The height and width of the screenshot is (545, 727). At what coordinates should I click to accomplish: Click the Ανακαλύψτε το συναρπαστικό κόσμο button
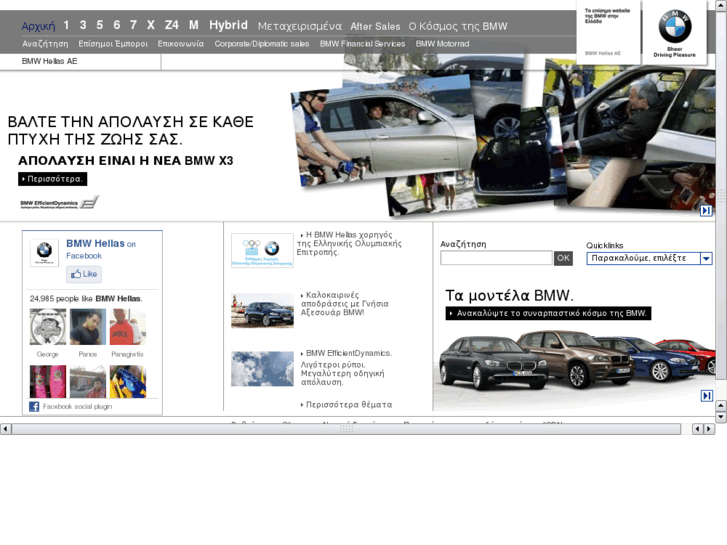[x=548, y=314]
